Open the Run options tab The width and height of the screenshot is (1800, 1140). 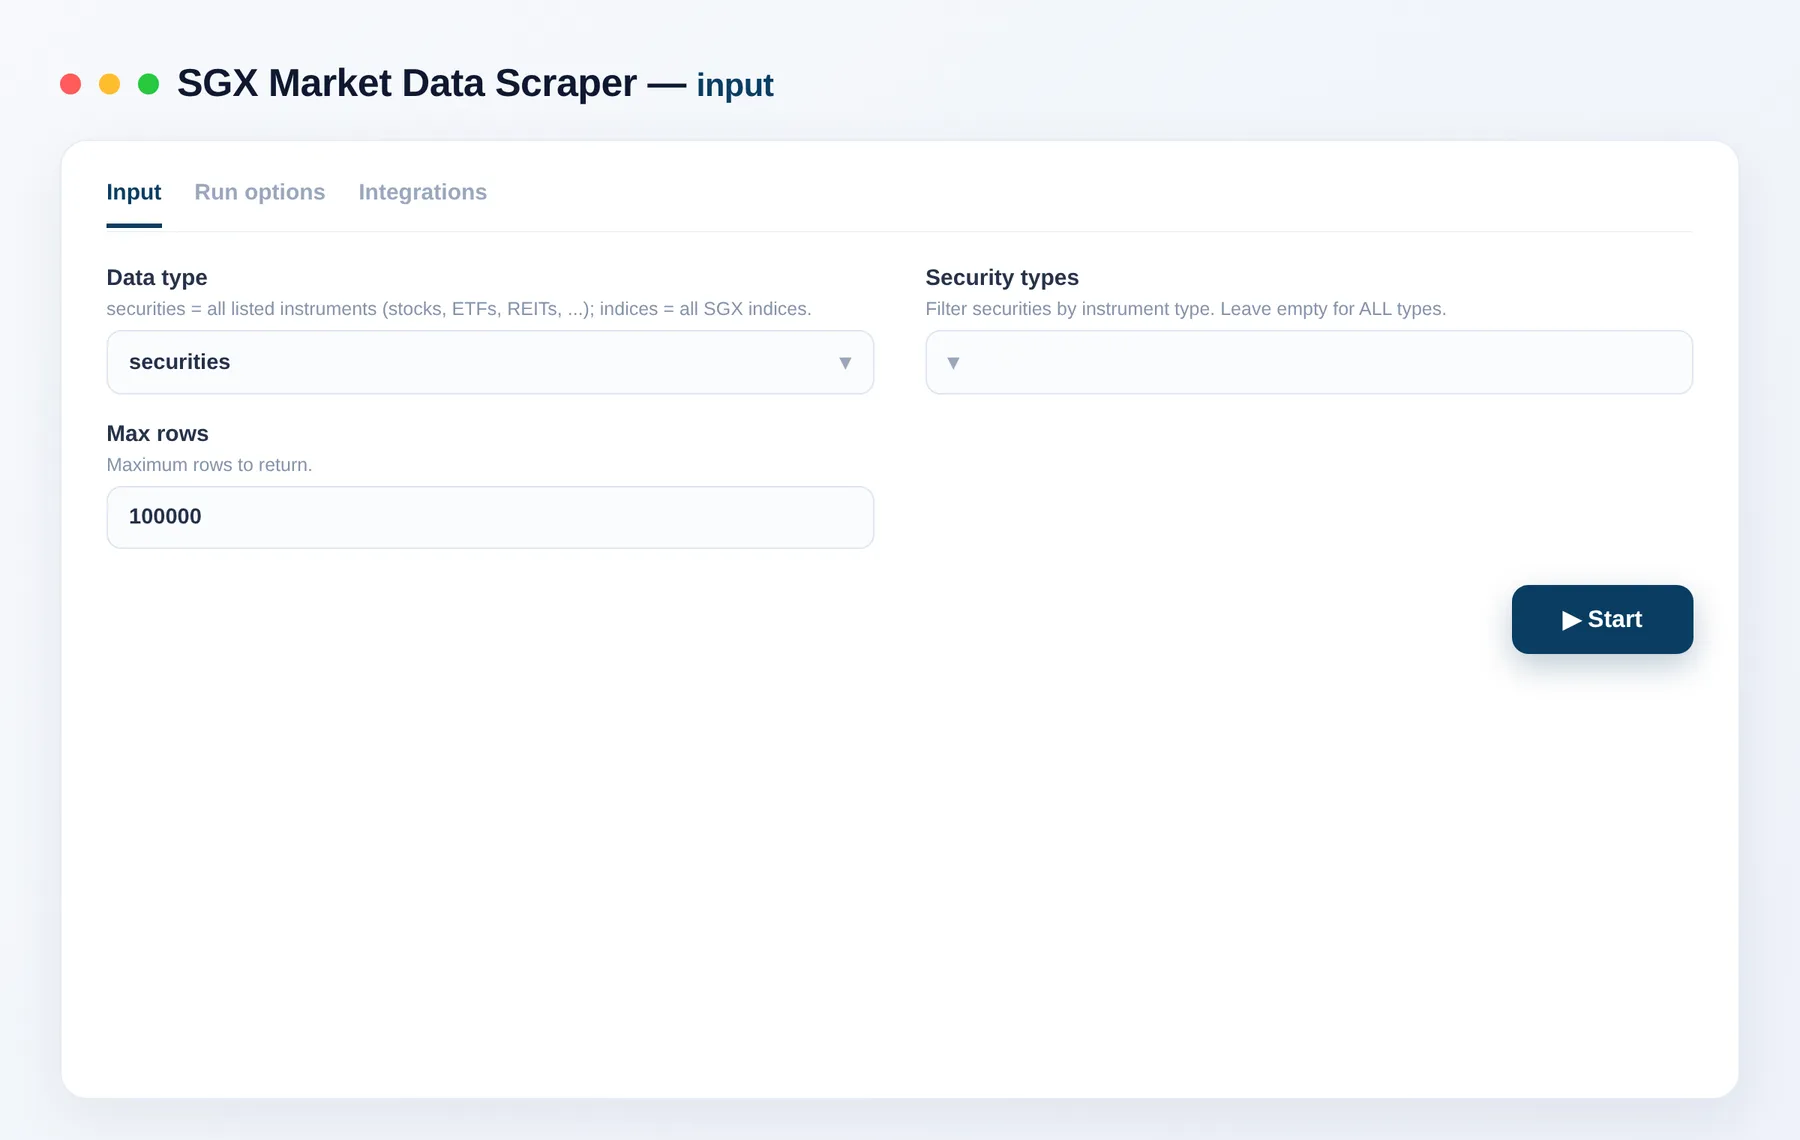260,192
